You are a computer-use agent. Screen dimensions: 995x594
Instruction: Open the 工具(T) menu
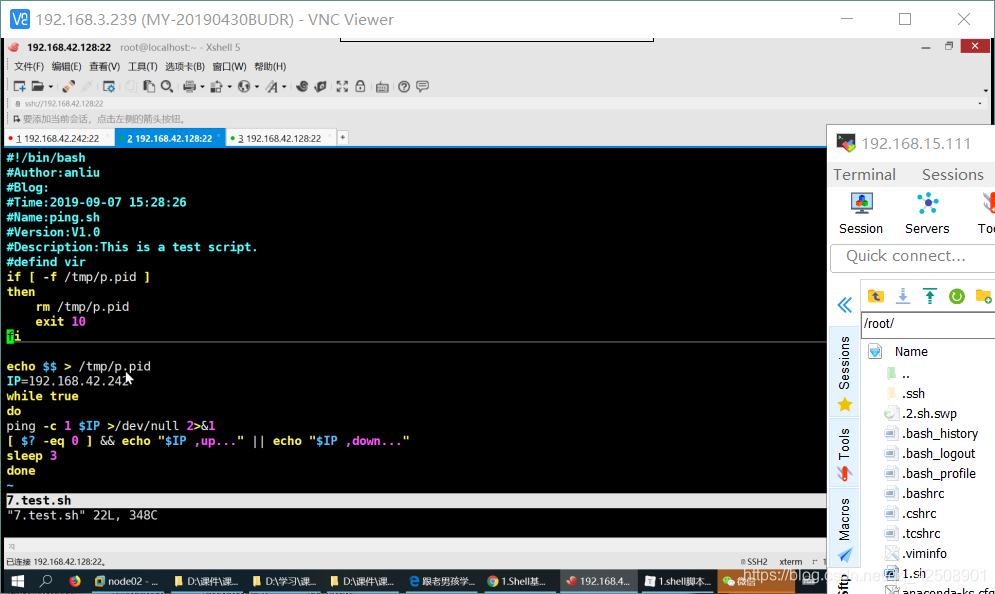click(x=142, y=67)
